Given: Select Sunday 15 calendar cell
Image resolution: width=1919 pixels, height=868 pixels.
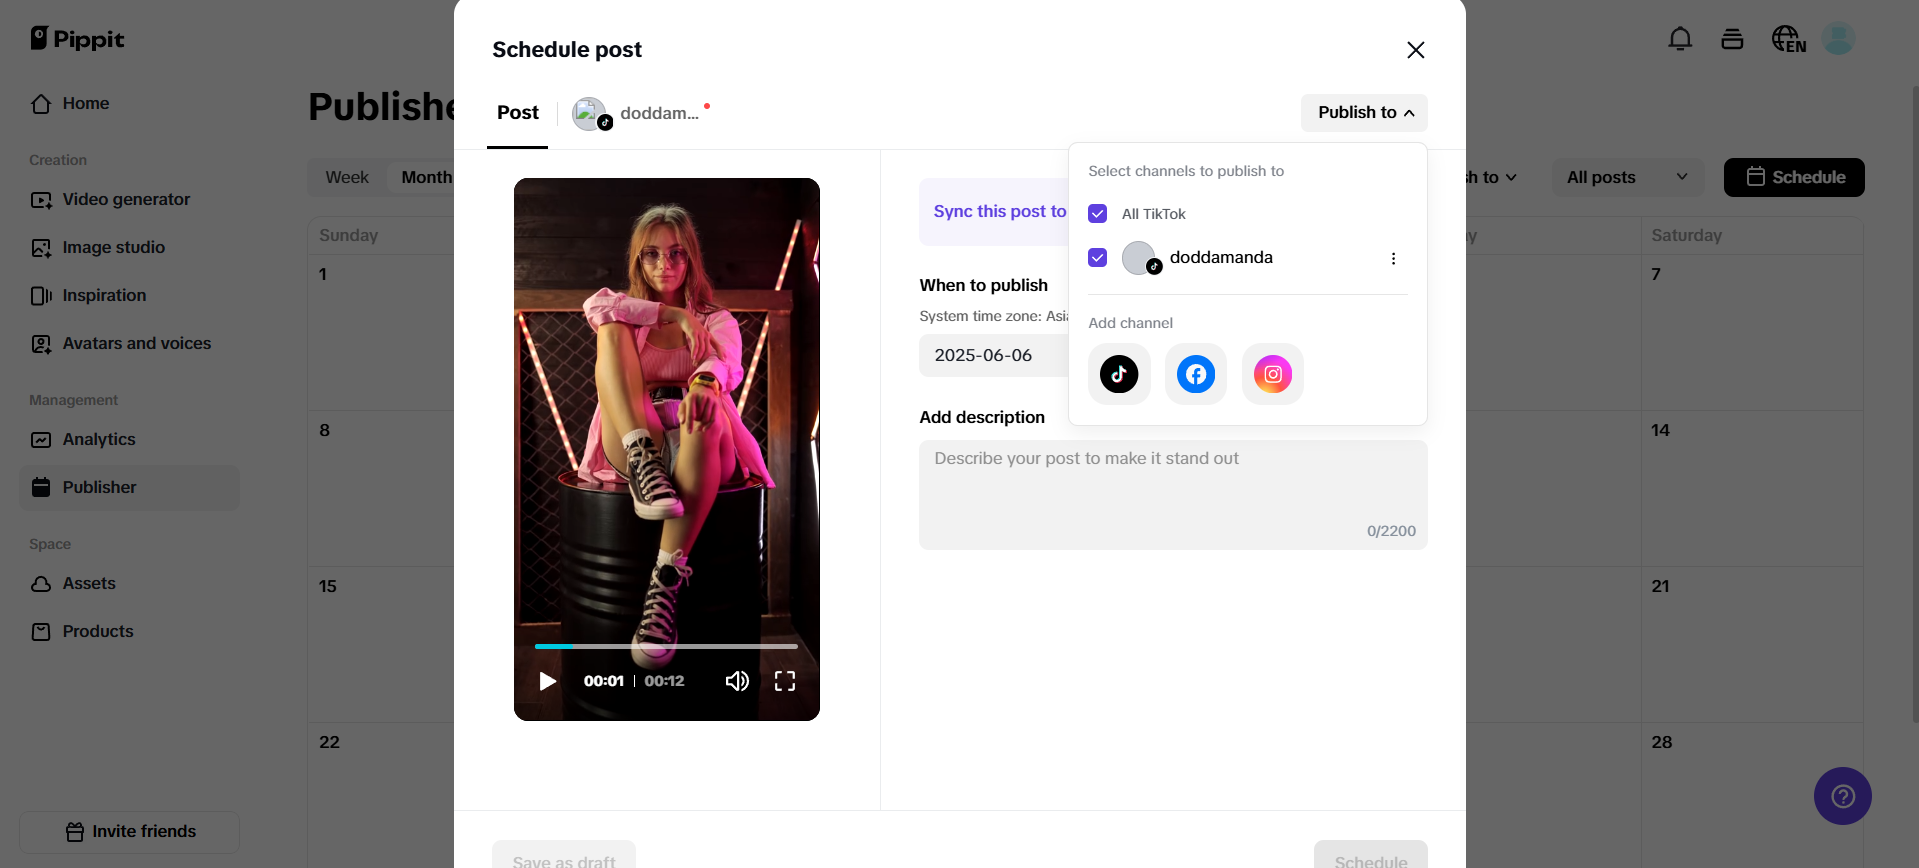Looking at the screenshot, I should click(381, 644).
